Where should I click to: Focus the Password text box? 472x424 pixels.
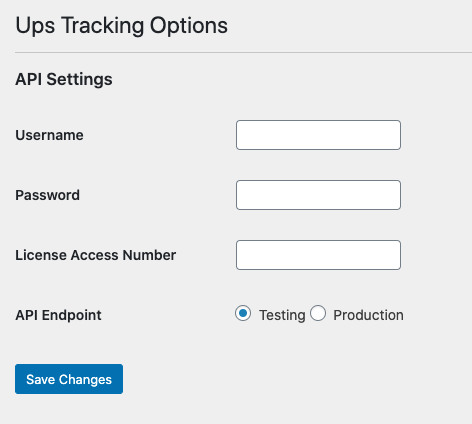click(318, 195)
